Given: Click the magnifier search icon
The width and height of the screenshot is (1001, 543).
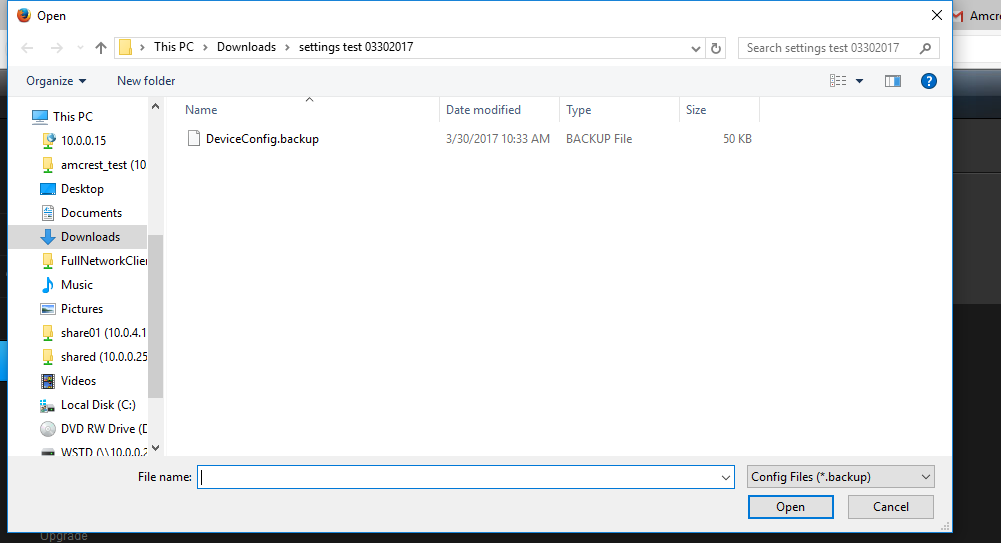Looking at the screenshot, I should pos(925,48).
